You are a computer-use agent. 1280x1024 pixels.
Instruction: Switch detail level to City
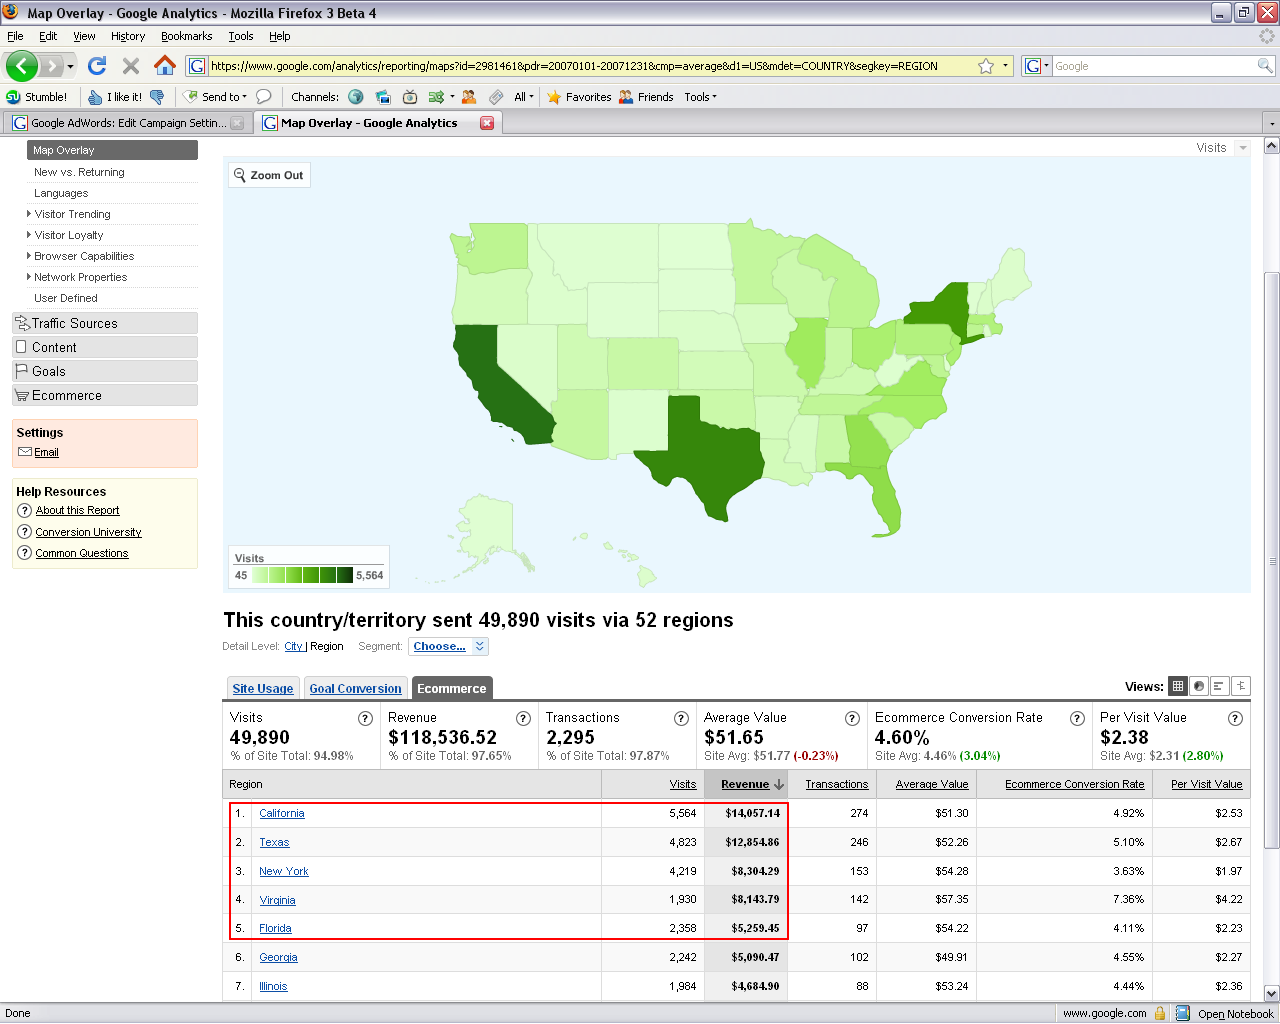tap(293, 647)
